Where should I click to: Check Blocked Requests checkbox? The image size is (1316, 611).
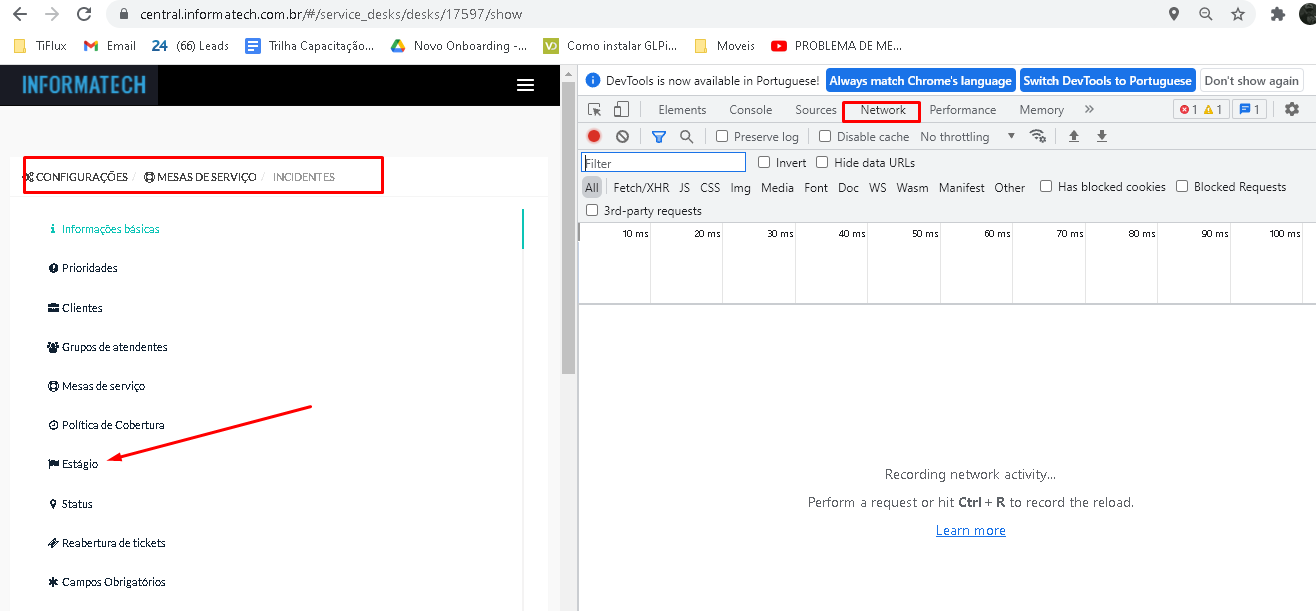[x=1182, y=186]
